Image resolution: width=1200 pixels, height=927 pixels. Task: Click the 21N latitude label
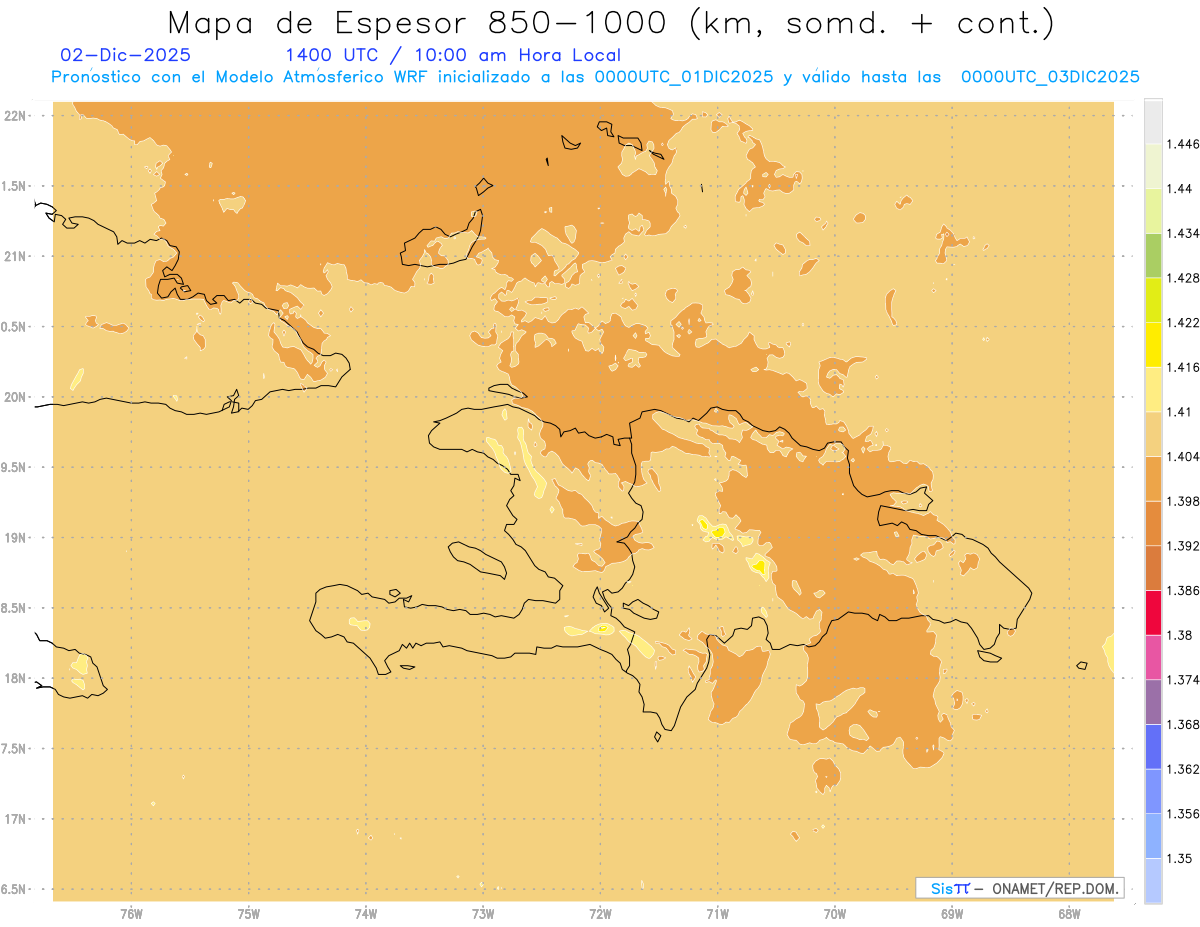click(x=15, y=256)
